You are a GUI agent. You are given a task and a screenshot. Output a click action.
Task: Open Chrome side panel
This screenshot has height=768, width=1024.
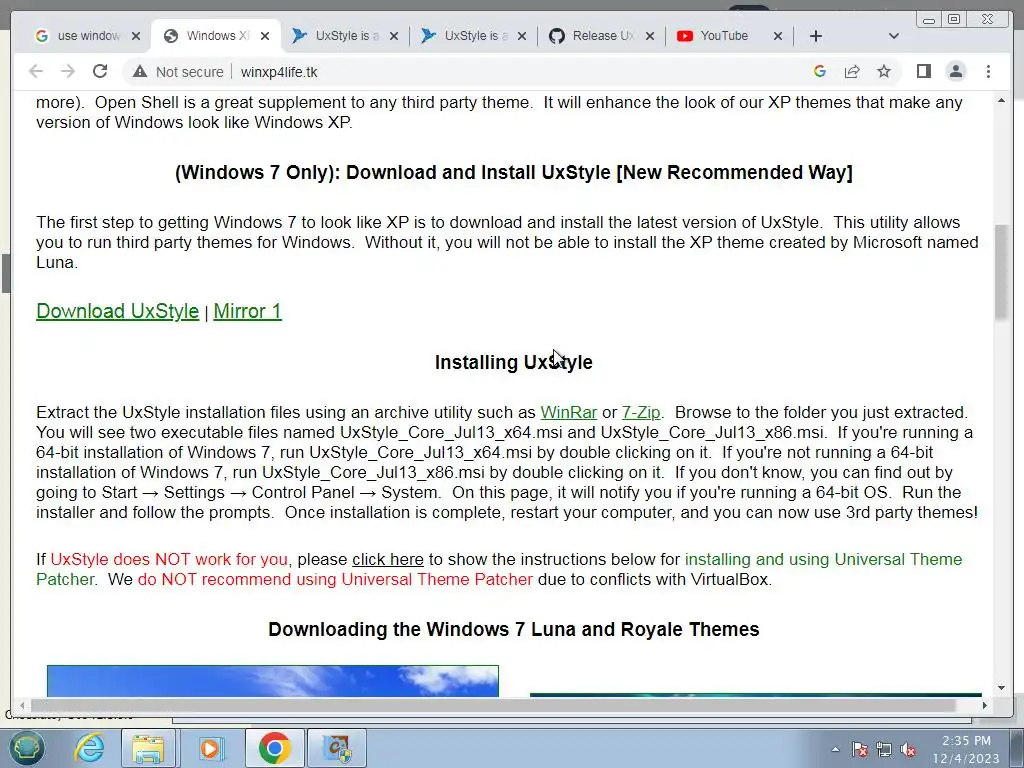pyautogui.click(x=923, y=71)
